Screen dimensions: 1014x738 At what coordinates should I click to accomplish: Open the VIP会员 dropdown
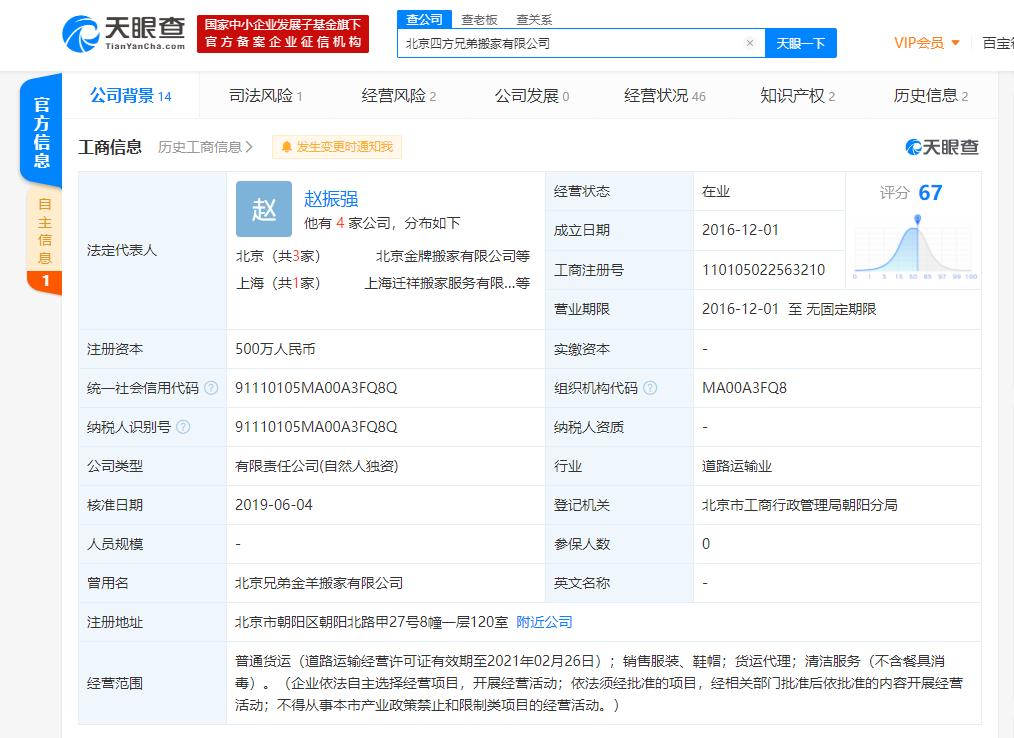[927, 43]
